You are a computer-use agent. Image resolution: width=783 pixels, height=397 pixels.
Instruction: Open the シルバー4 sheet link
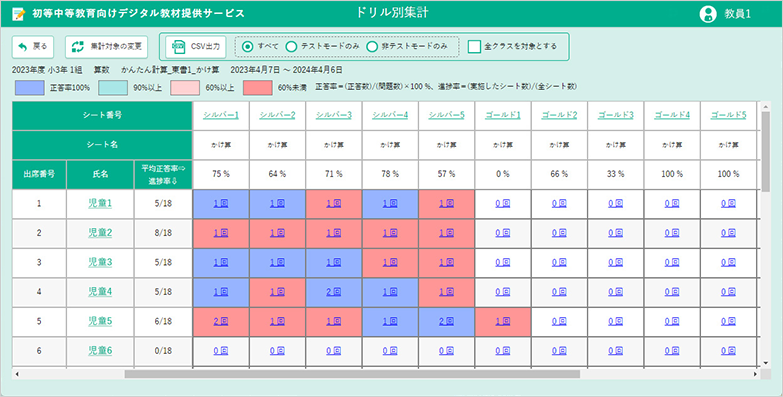pyautogui.click(x=390, y=115)
